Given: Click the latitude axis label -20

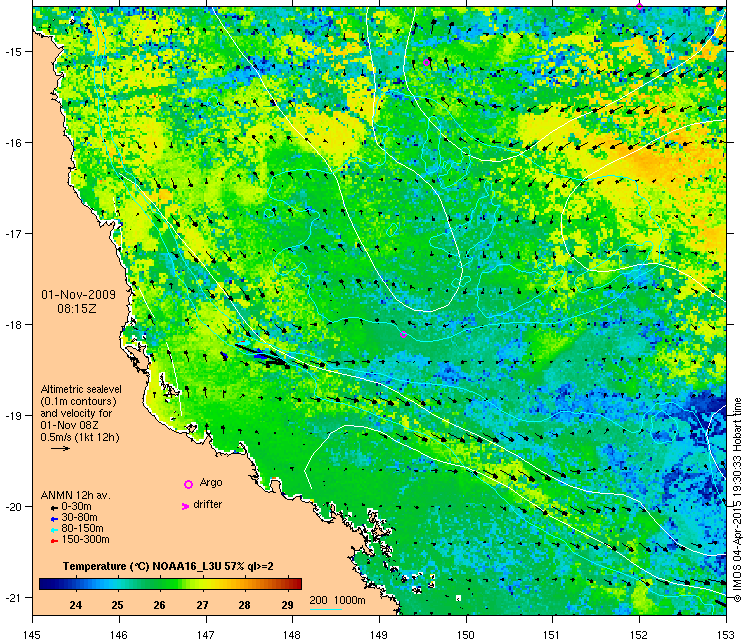Looking at the screenshot, I should (x=12, y=507).
